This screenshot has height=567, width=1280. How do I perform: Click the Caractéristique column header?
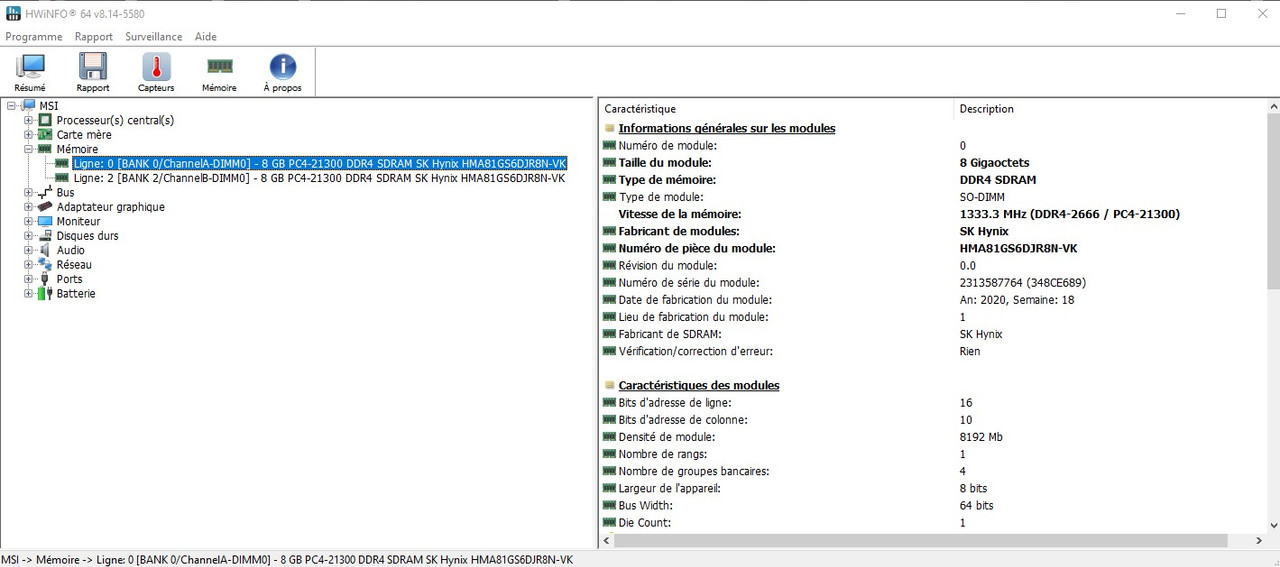[776, 109]
